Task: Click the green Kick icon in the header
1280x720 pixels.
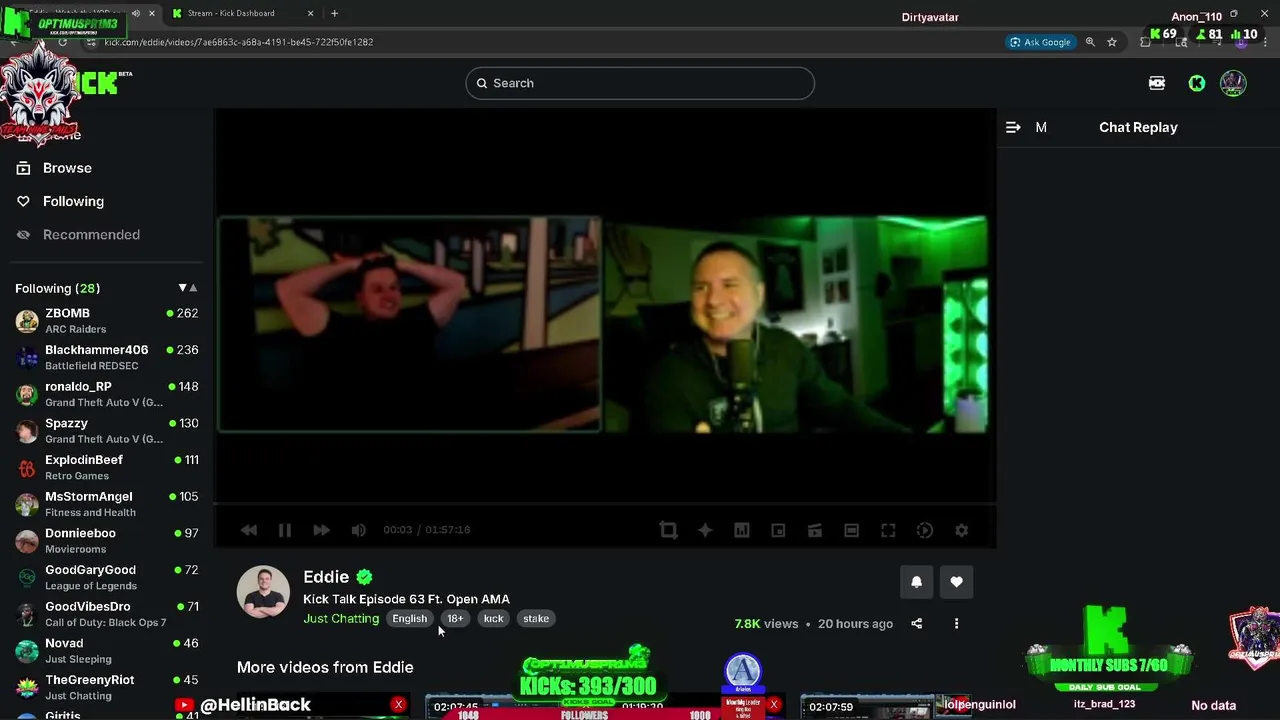Action: coord(1197,83)
